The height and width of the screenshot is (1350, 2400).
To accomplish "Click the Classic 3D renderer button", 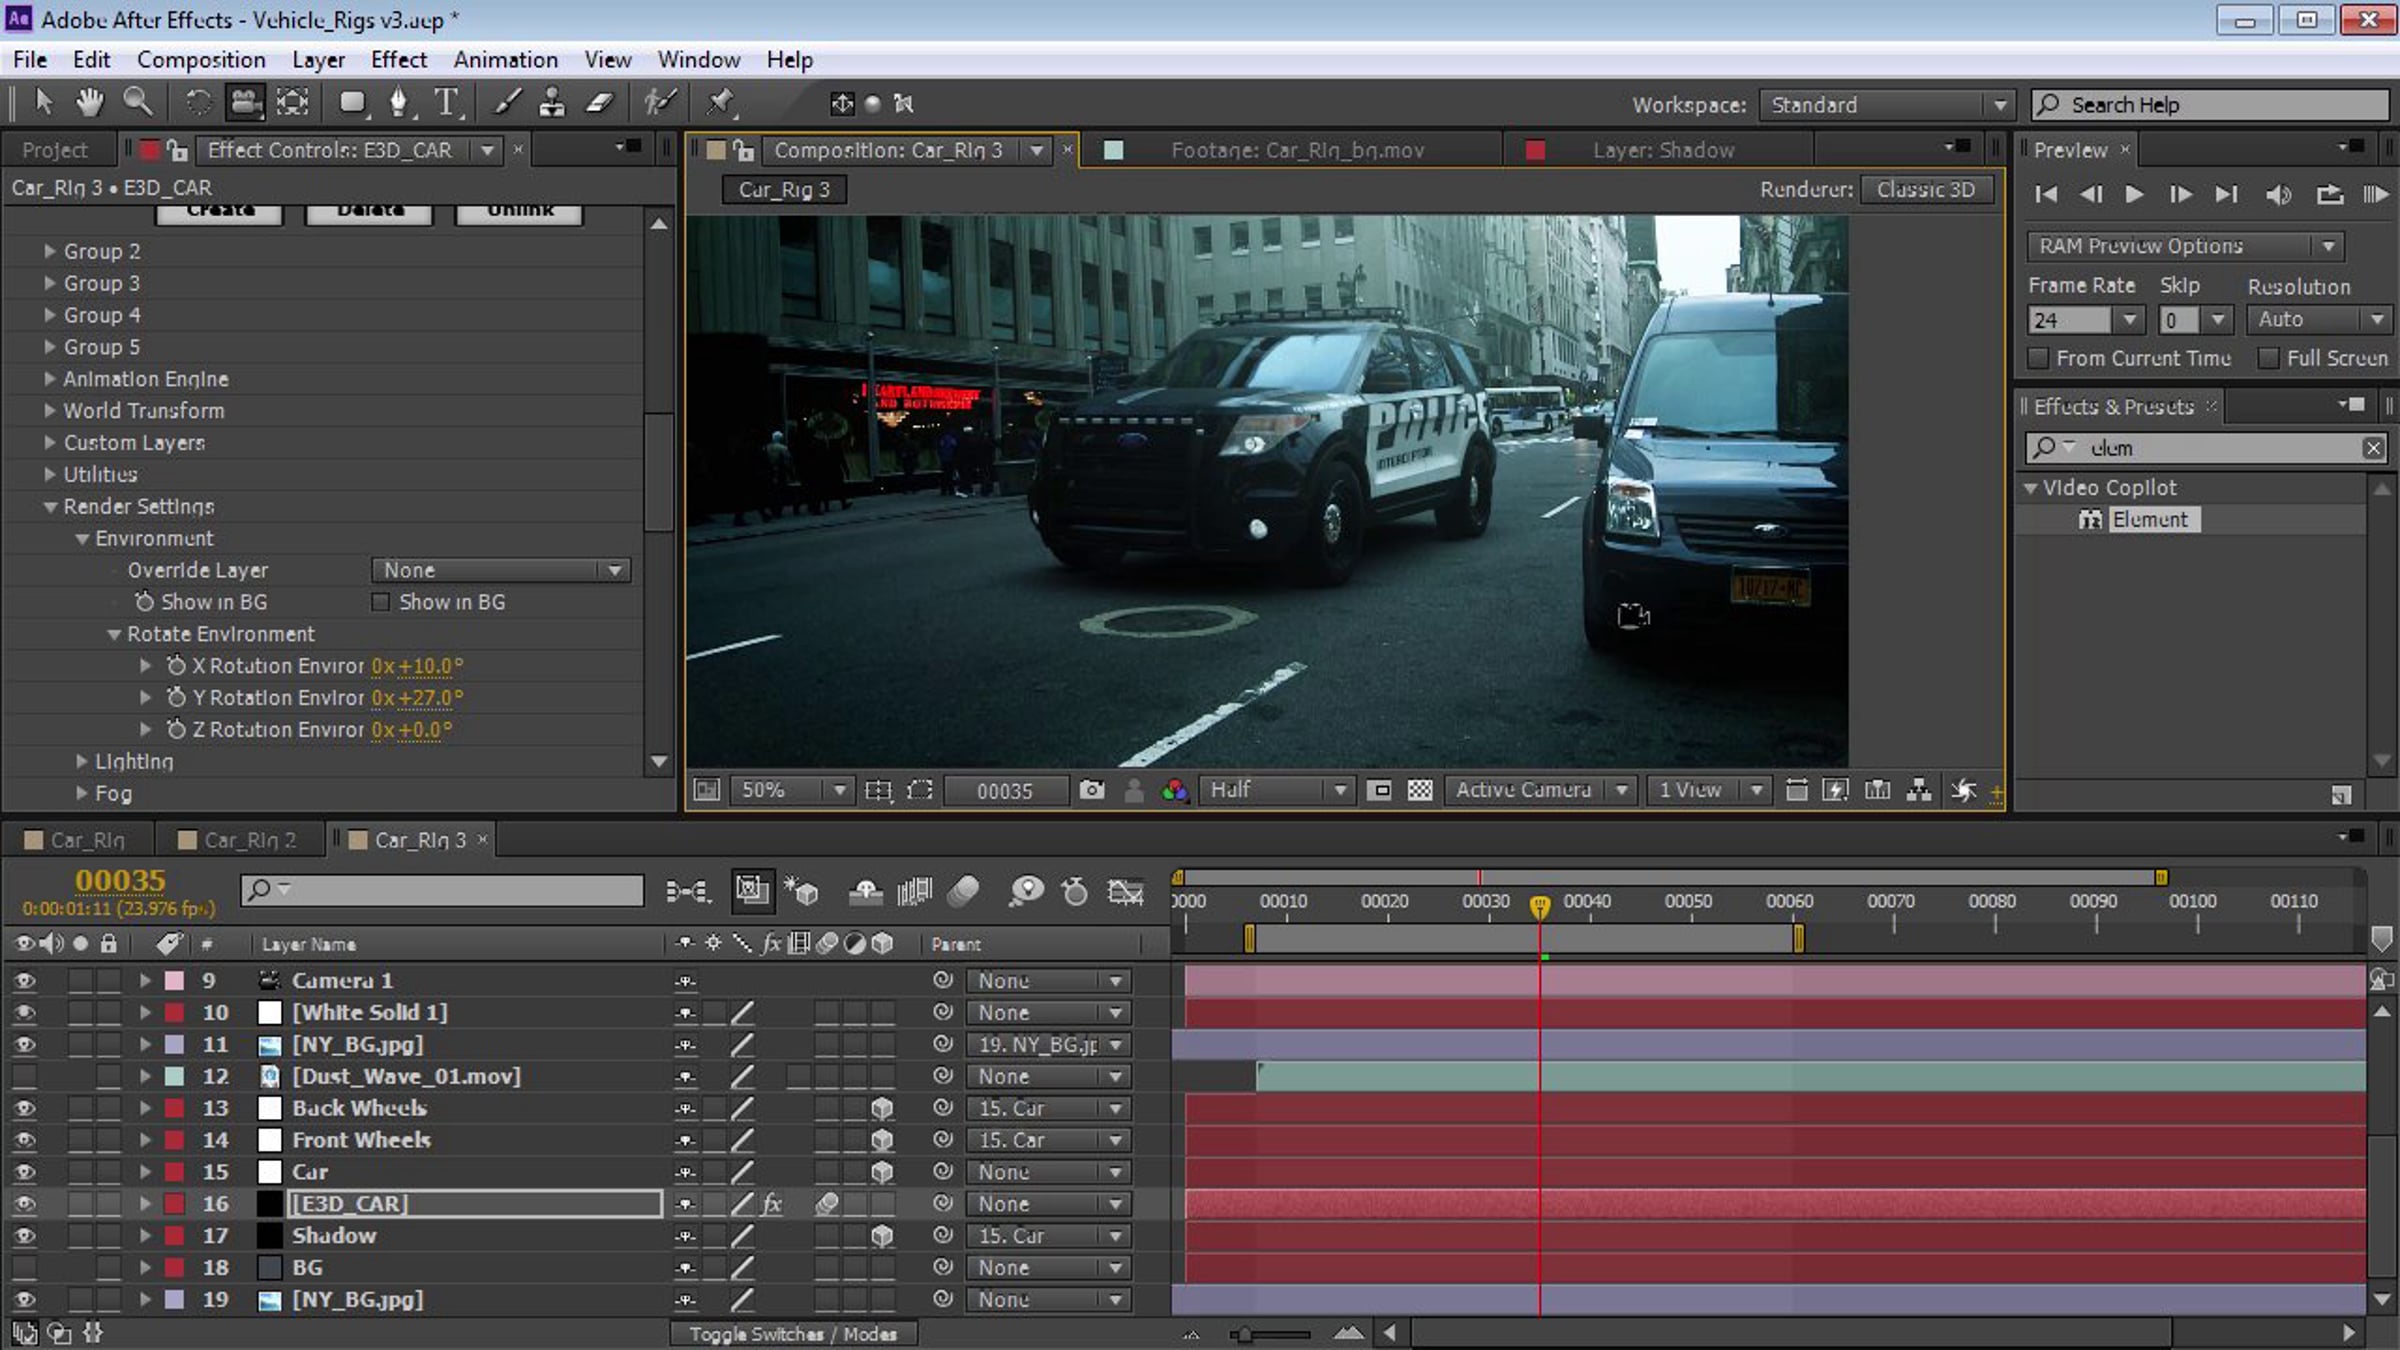I will [x=1925, y=190].
